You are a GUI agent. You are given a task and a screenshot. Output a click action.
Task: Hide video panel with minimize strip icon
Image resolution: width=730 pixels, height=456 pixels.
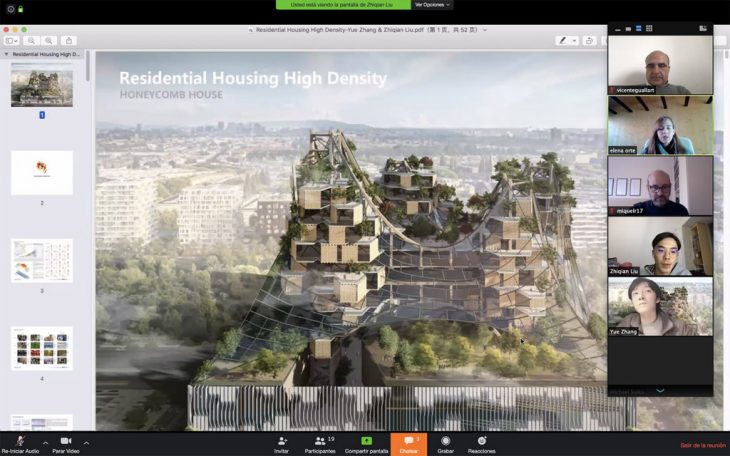click(617, 28)
